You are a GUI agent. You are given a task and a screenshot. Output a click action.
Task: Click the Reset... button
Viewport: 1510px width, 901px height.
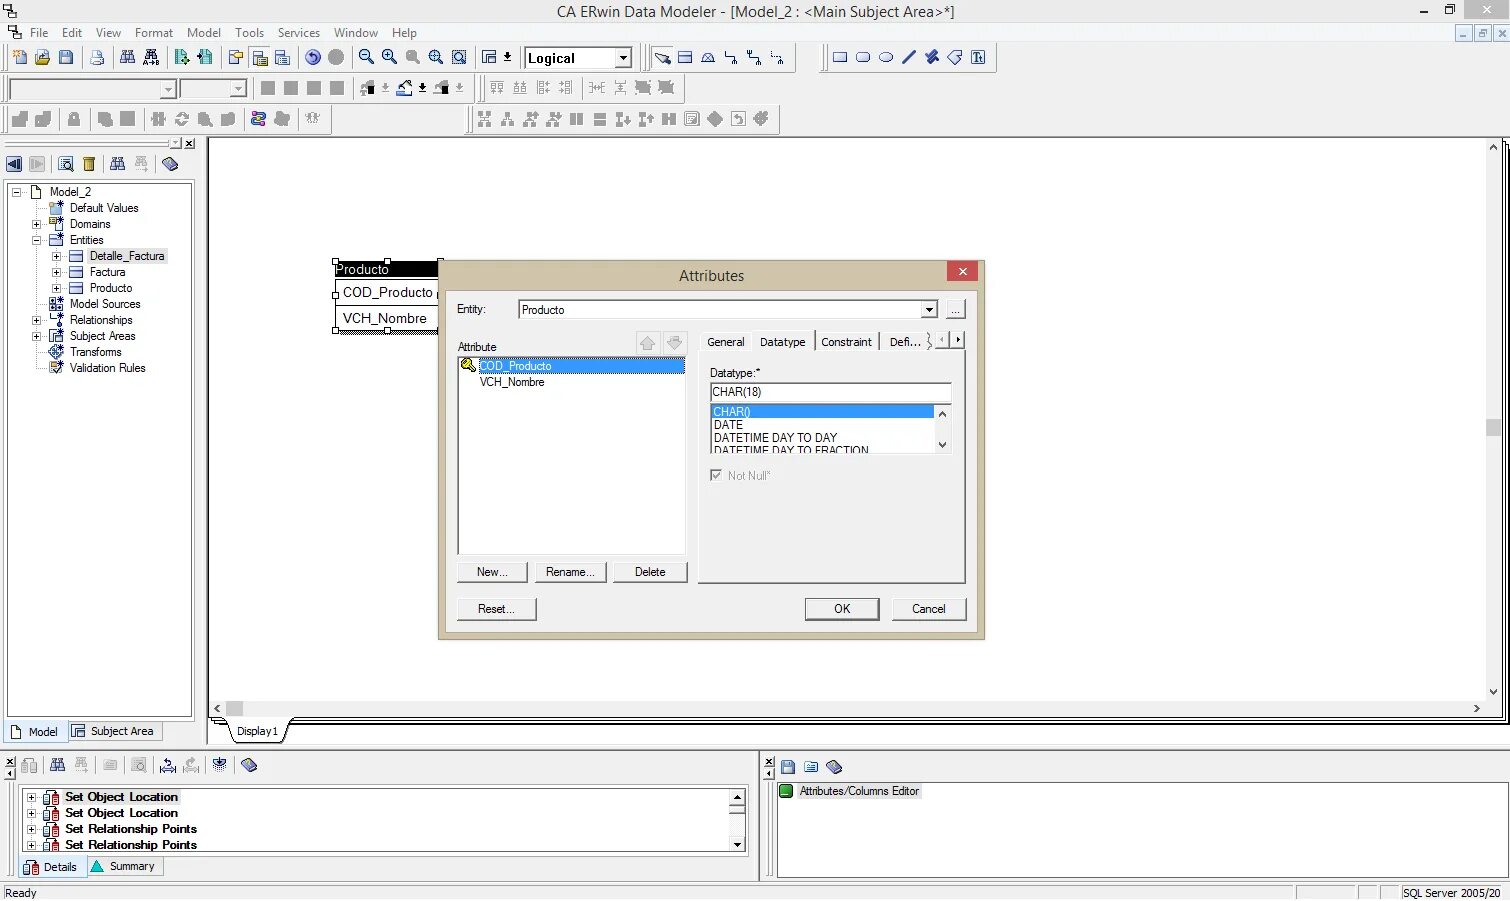[x=497, y=609]
